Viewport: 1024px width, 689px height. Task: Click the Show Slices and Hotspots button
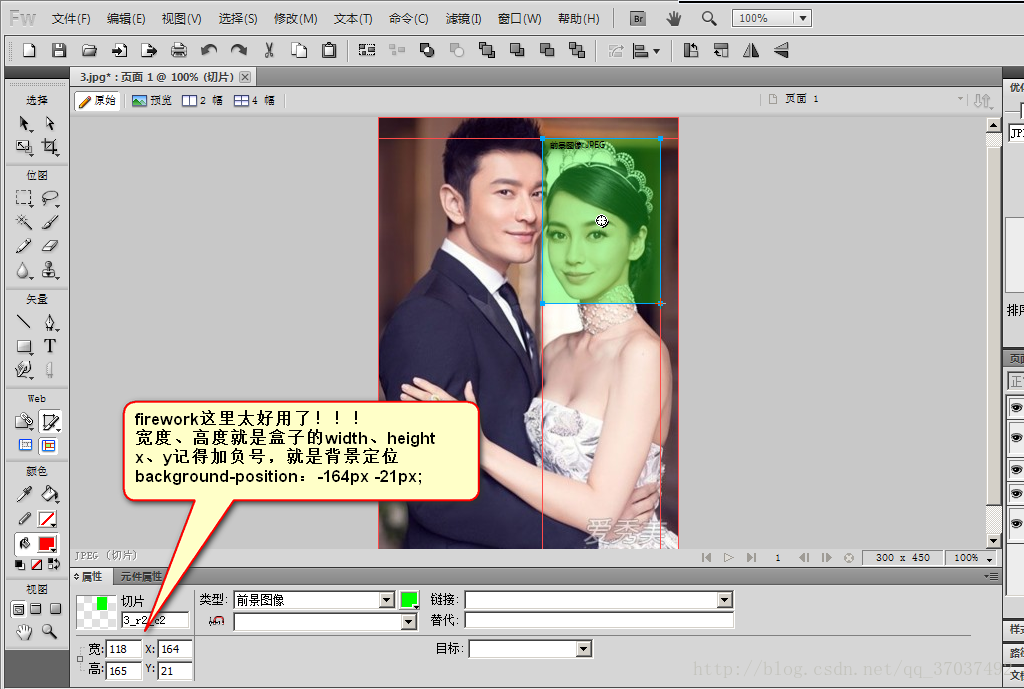[x=48, y=445]
